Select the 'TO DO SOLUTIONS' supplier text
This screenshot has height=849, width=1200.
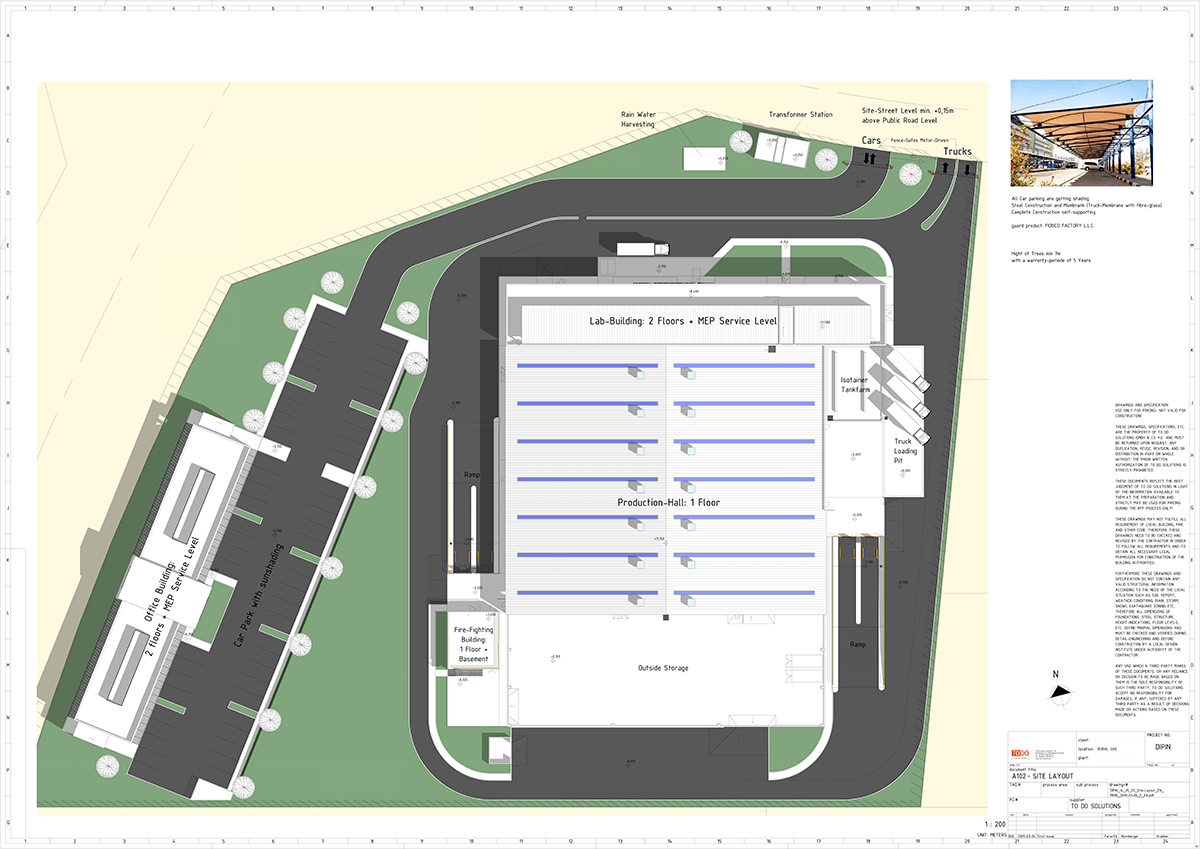[x=1096, y=805]
